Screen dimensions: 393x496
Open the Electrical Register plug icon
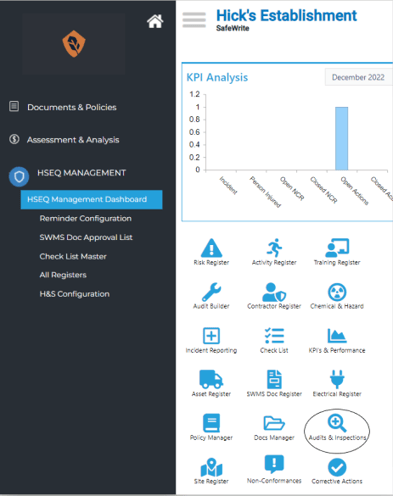pos(337,379)
